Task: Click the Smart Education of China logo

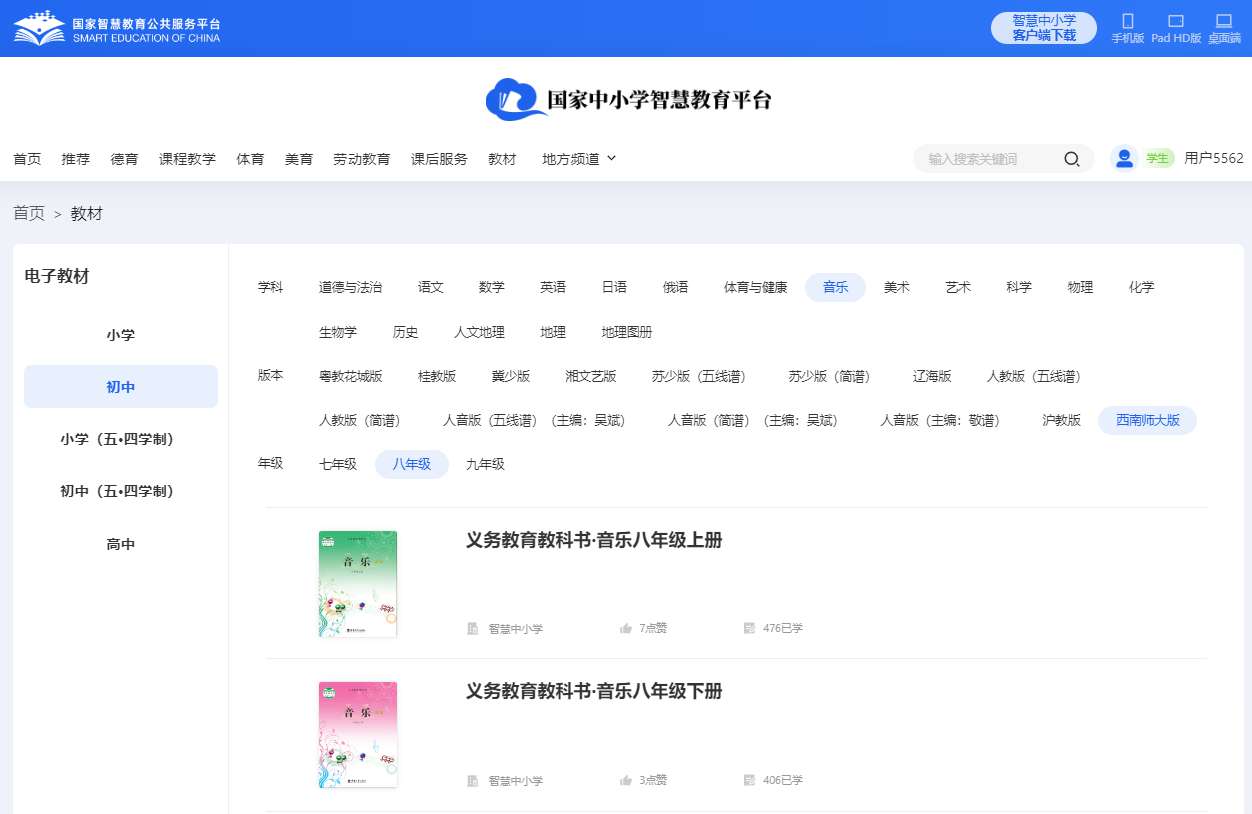Action: (117, 28)
